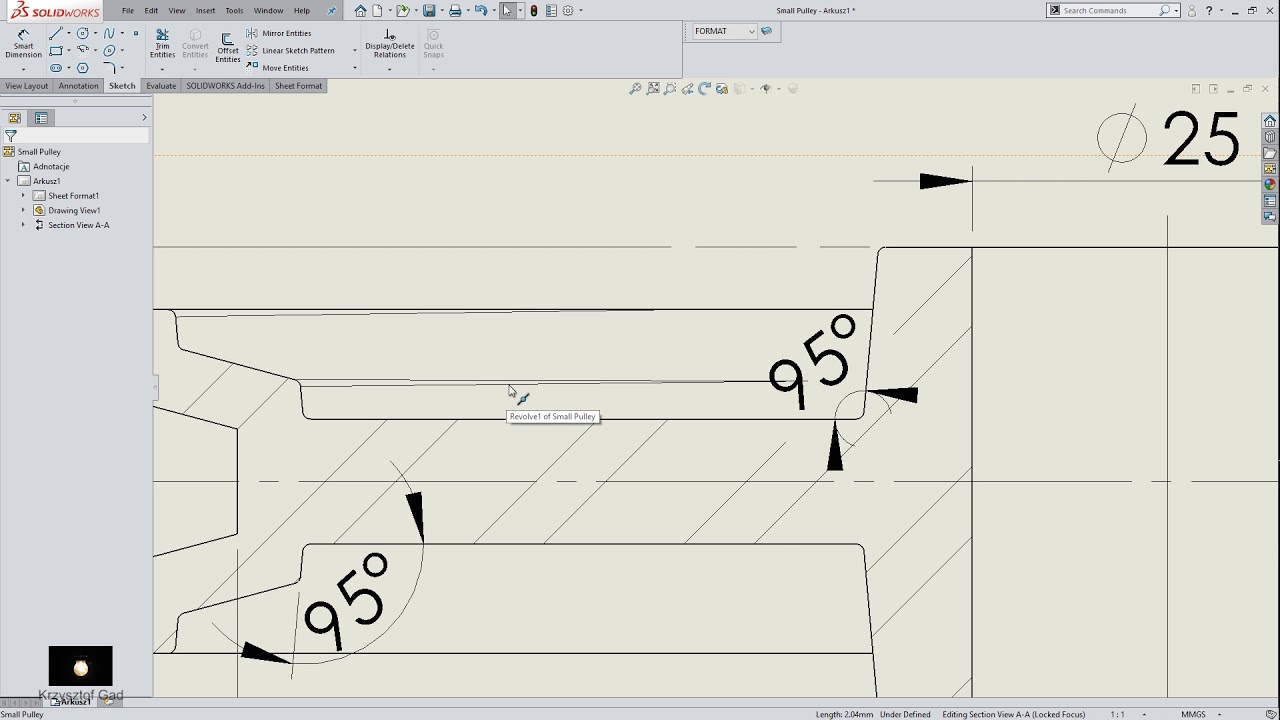
Task: Switch to the Evaluate tab
Action: click(161, 86)
